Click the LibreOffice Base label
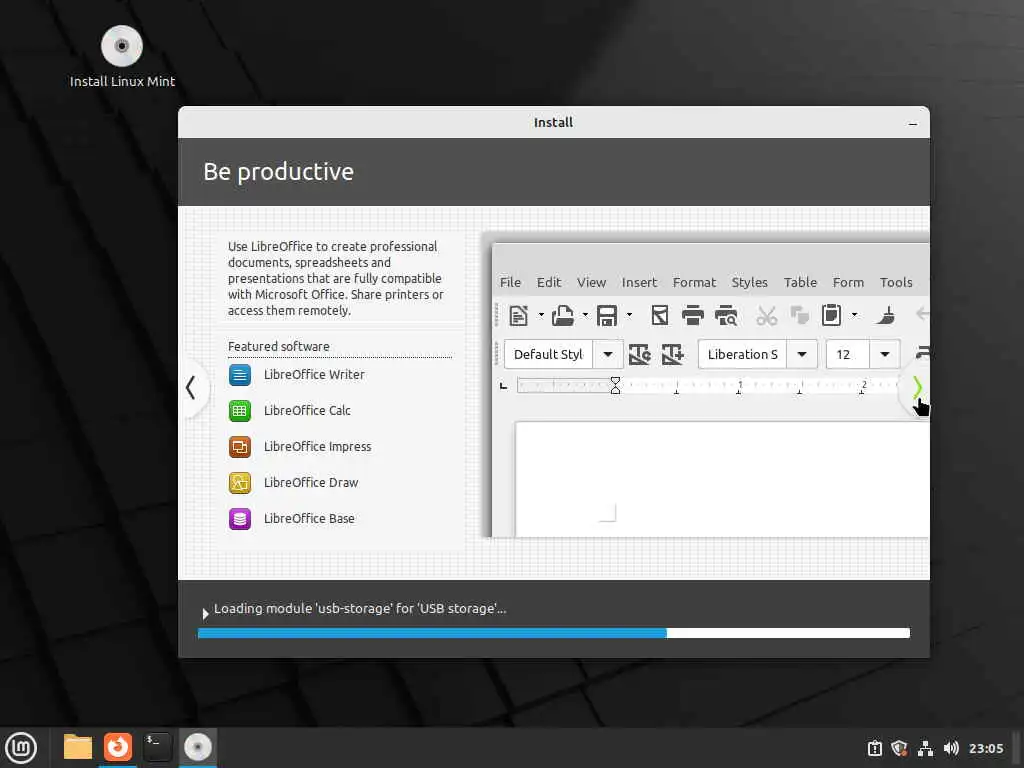1024x768 pixels. coord(310,519)
